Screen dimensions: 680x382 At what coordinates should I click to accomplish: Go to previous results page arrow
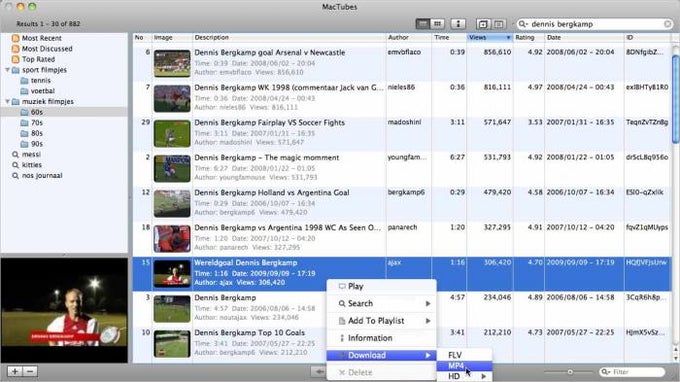pyautogui.click(x=319, y=372)
